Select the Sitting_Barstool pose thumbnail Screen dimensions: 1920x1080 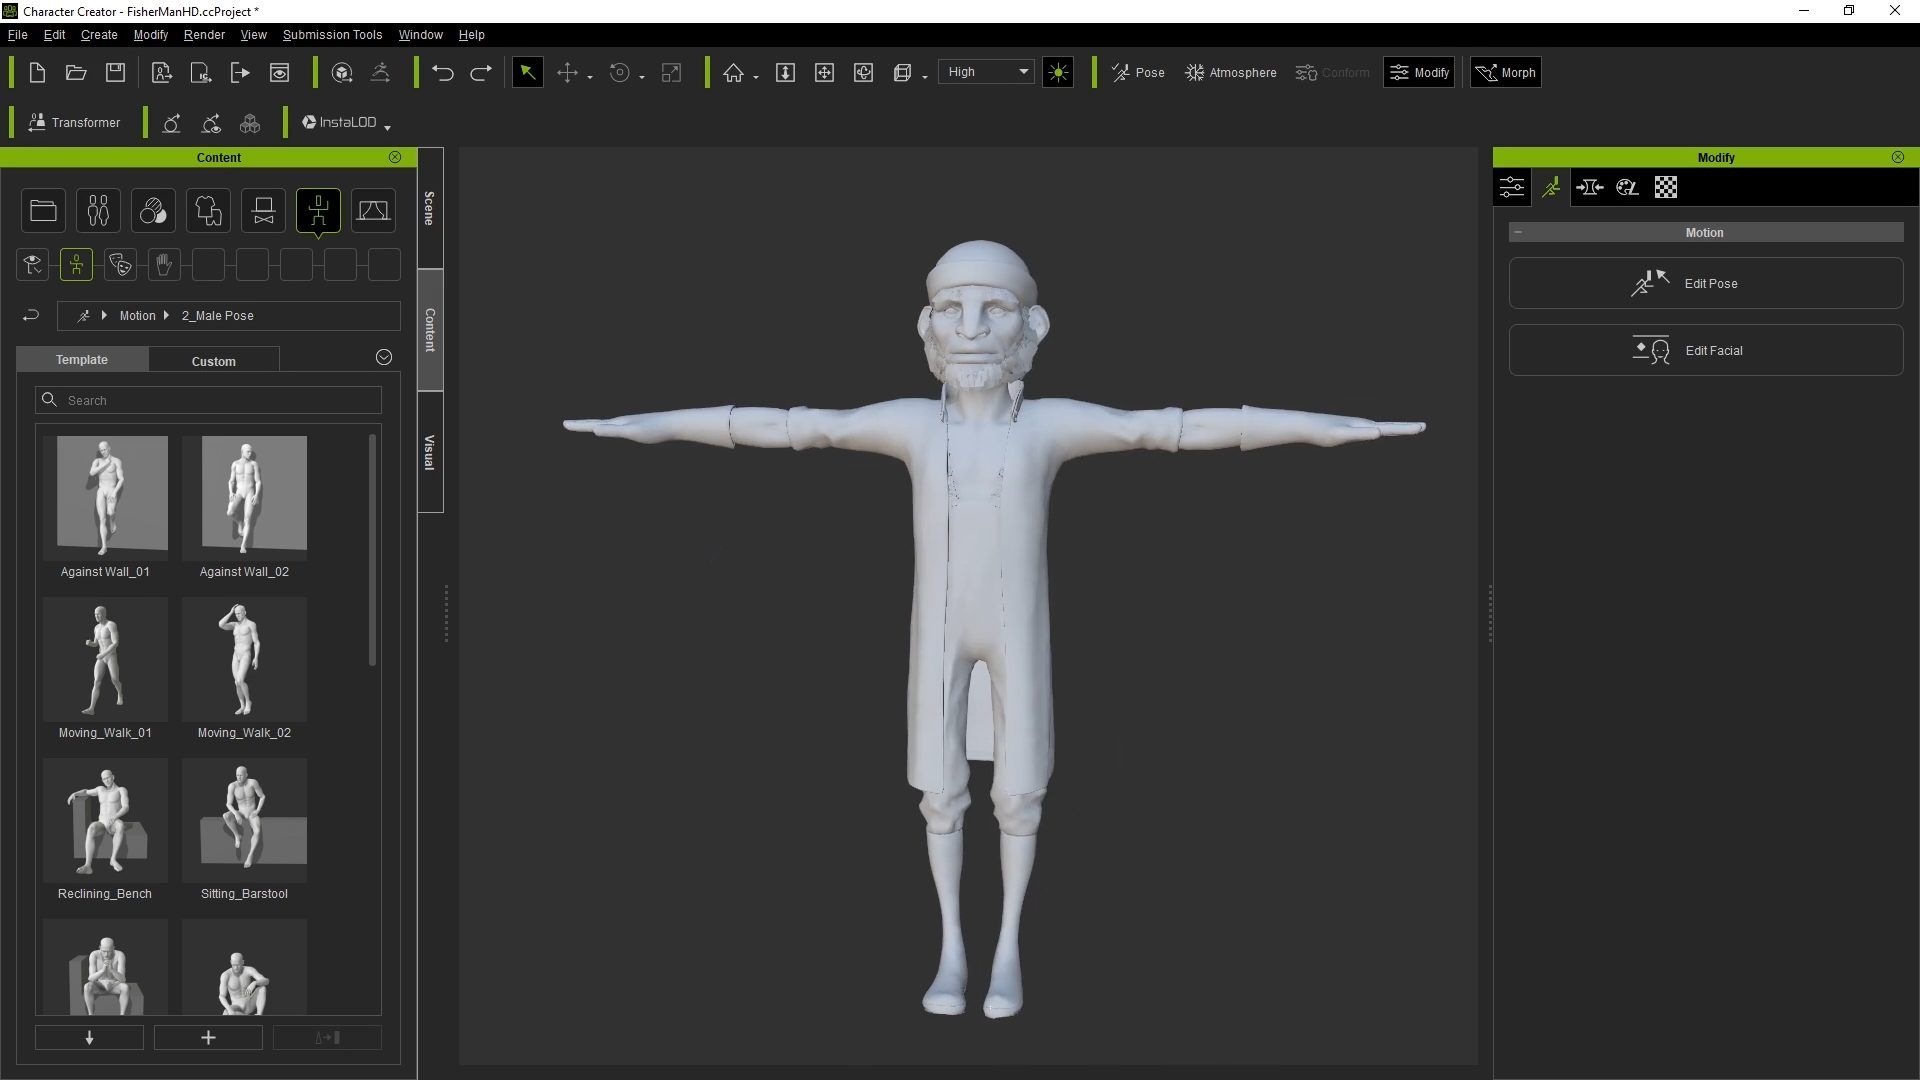click(244, 821)
